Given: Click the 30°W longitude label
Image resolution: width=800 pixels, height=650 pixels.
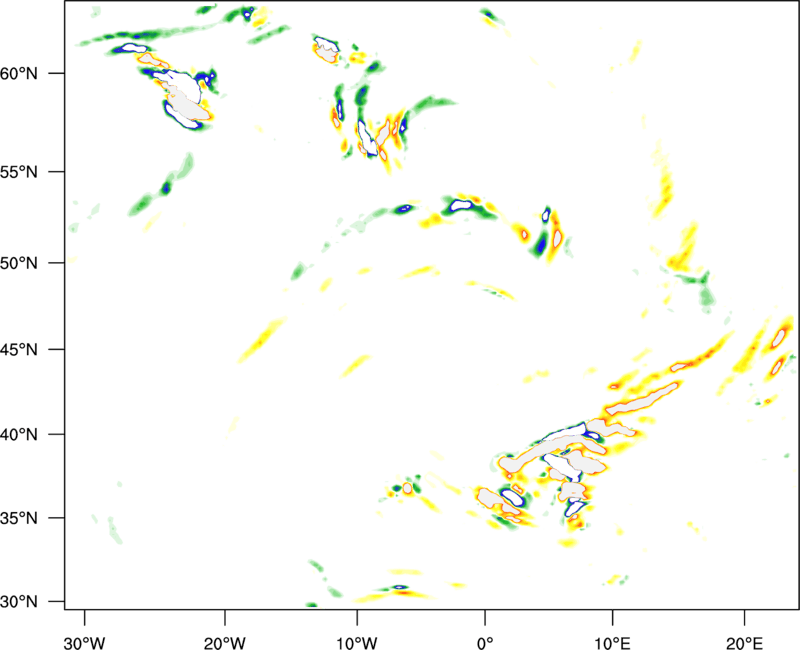Looking at the screenshot, I should [x=84, y=643].
